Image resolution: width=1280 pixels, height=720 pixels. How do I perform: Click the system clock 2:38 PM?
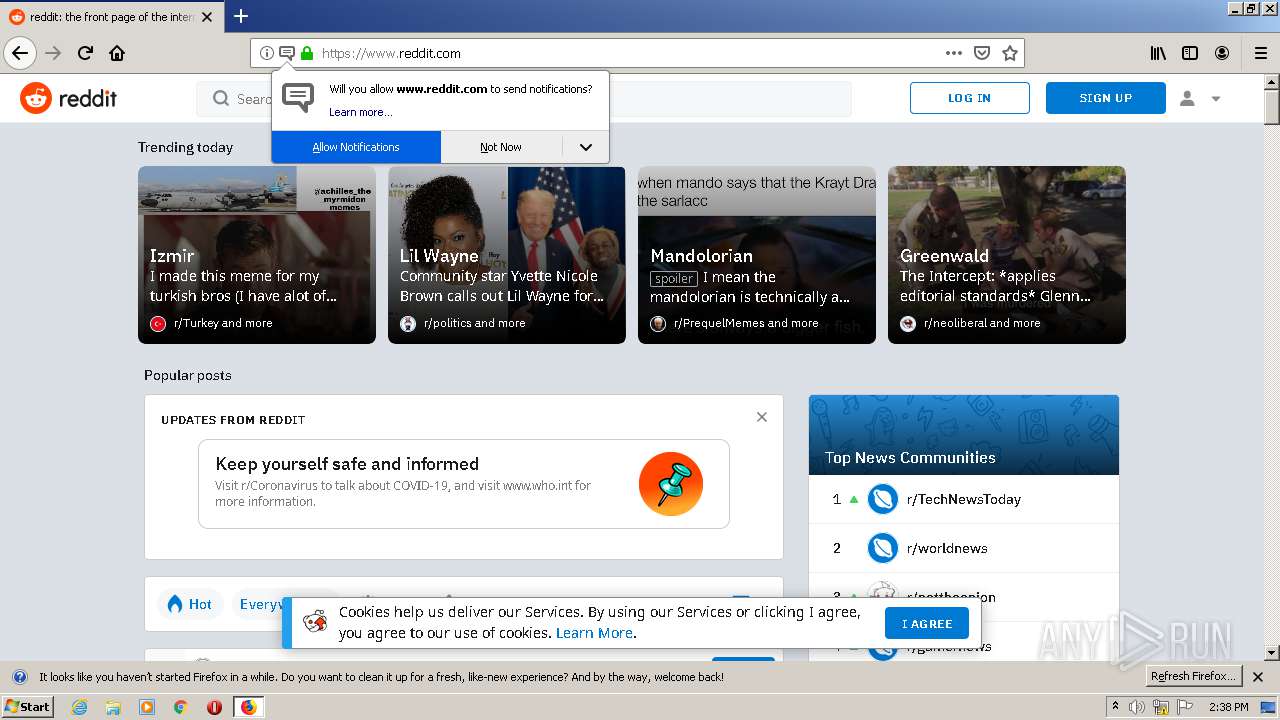coord(1228,707)
